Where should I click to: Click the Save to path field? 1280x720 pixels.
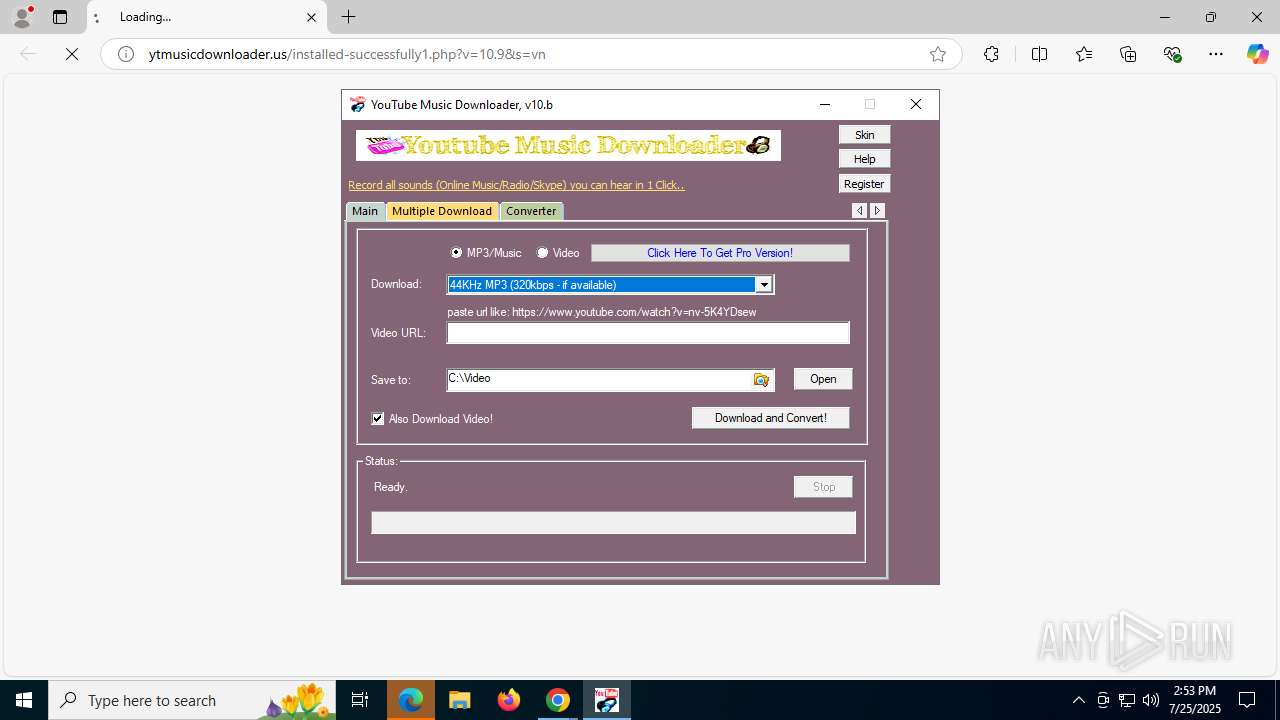pyautogui.click(x=599, y=379)
